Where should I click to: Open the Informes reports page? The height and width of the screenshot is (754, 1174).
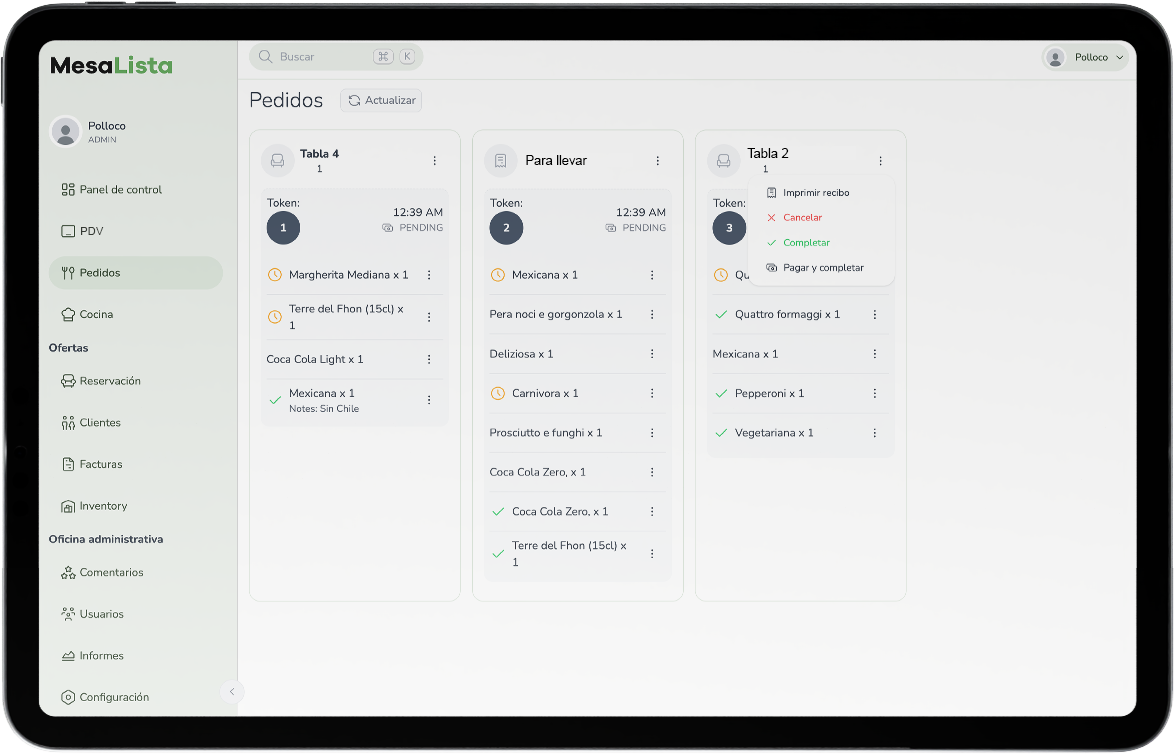point(101,656)
